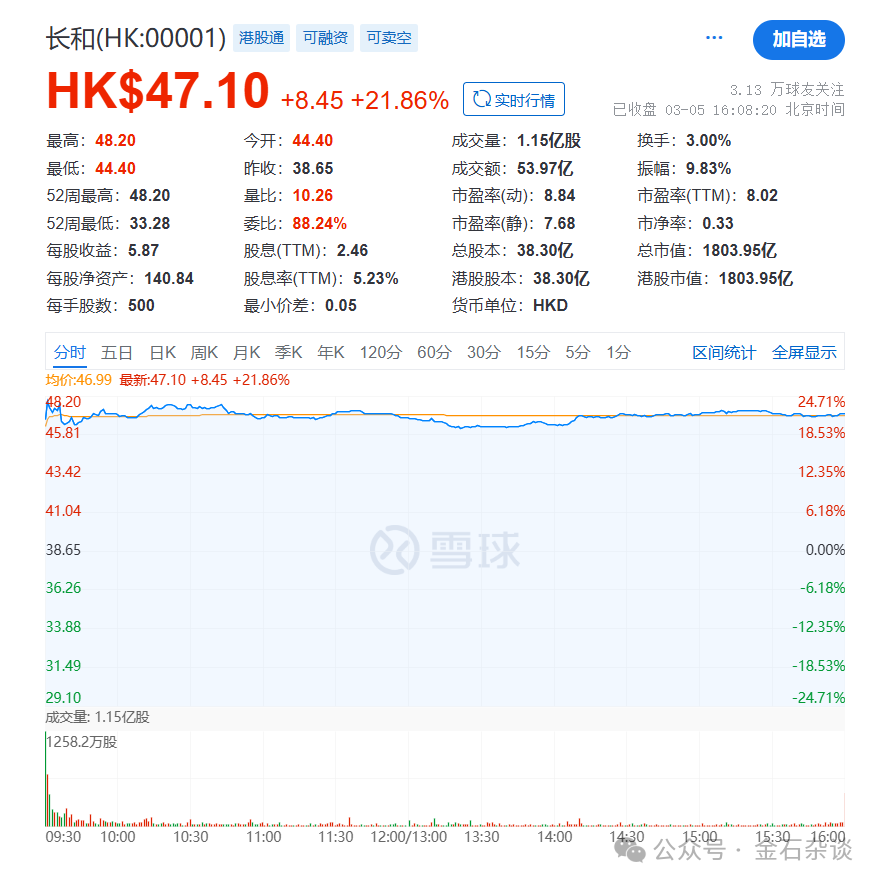Click the 可融资 tag
The width and height of the screenshot is (880, 884).
(x=325, y=38)
